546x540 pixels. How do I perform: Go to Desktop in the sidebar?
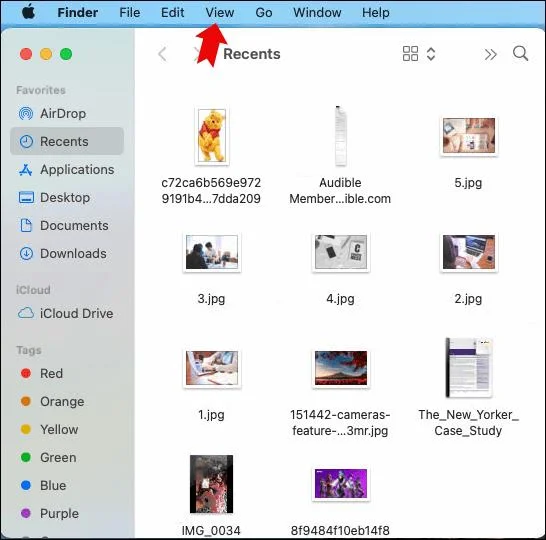(x=67, y=197)
